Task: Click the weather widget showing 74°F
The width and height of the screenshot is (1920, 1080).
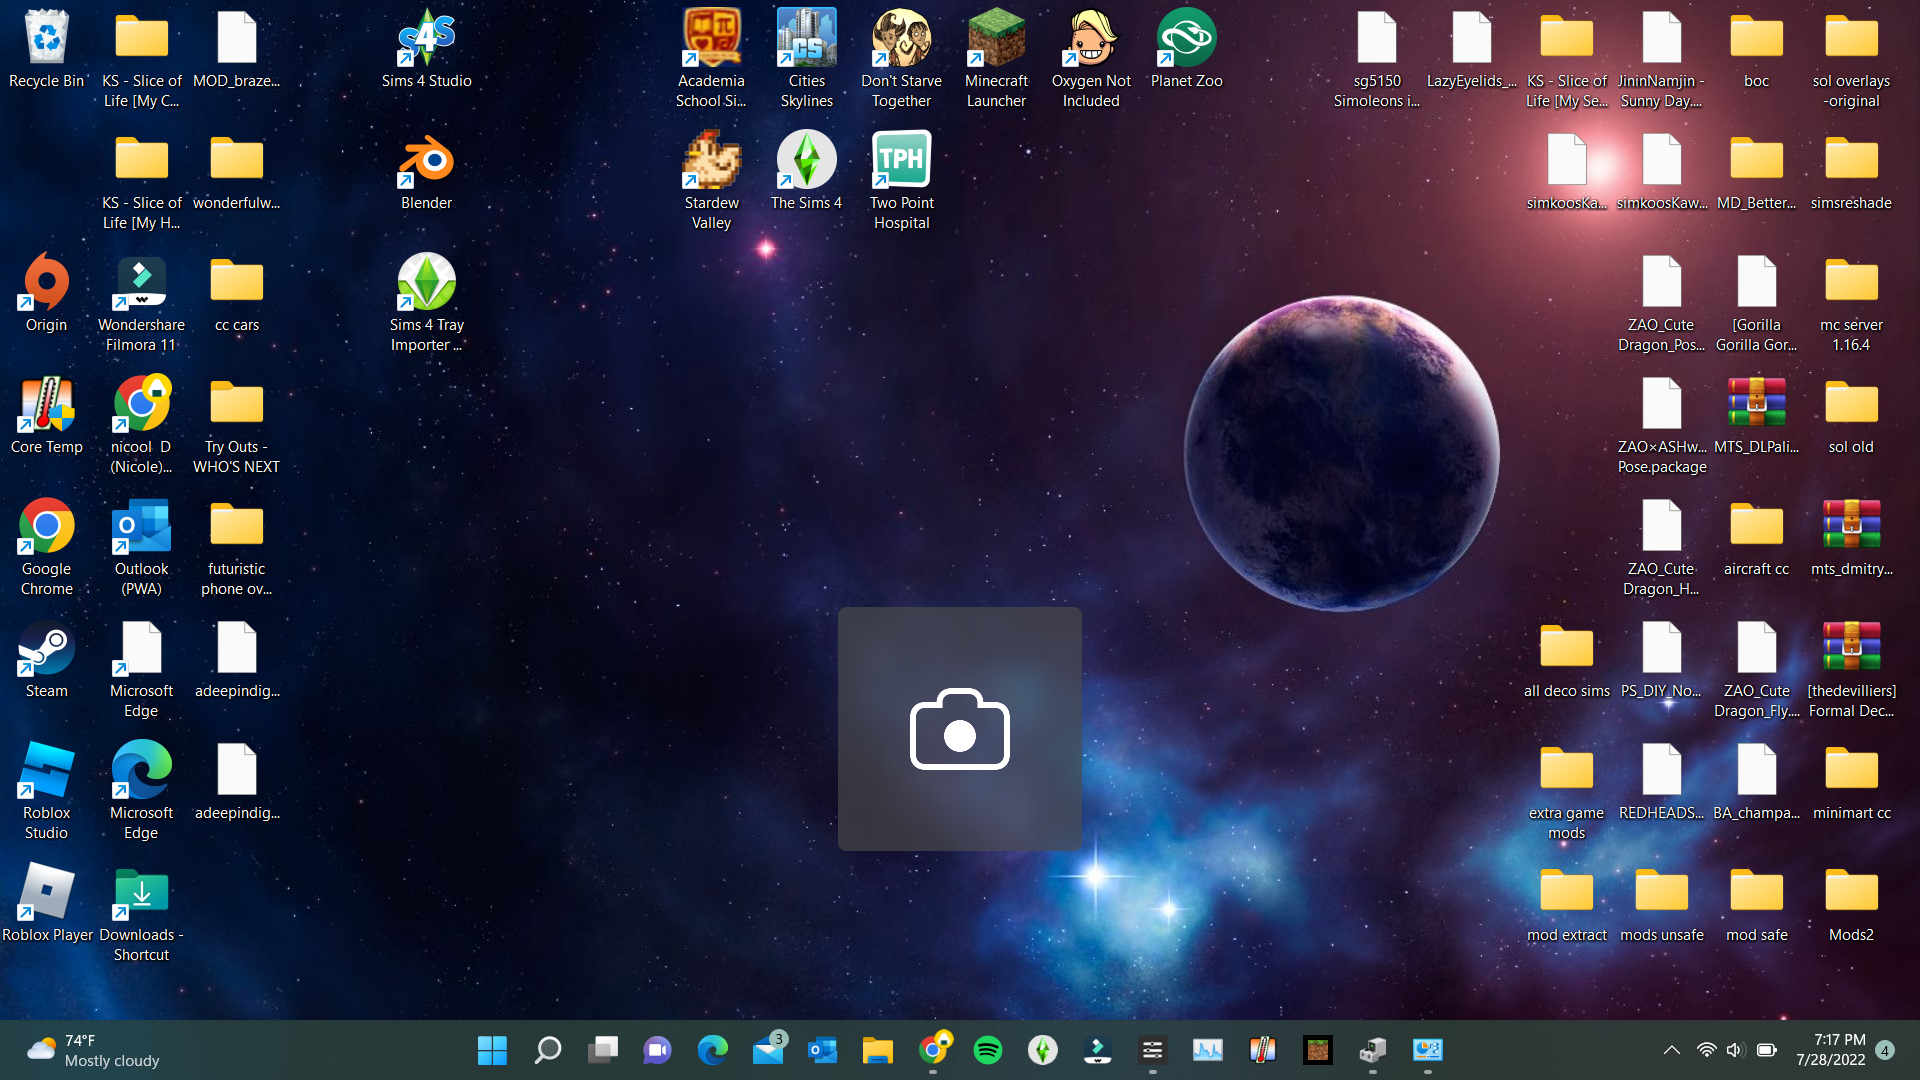Action: [x=80, y=1050]
